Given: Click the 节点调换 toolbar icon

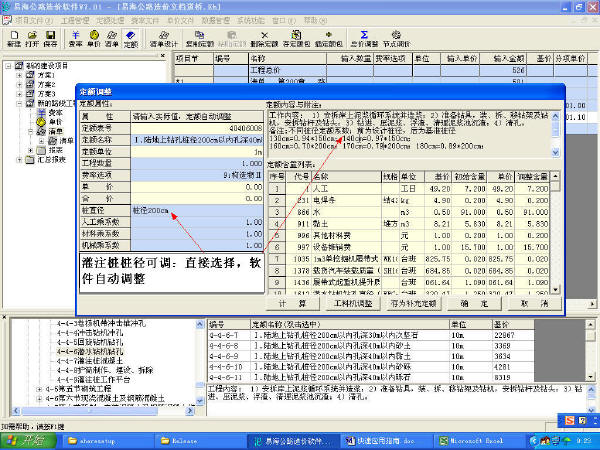Looking at the screenshot, I should pyautogui.click(x=396, y=40).
